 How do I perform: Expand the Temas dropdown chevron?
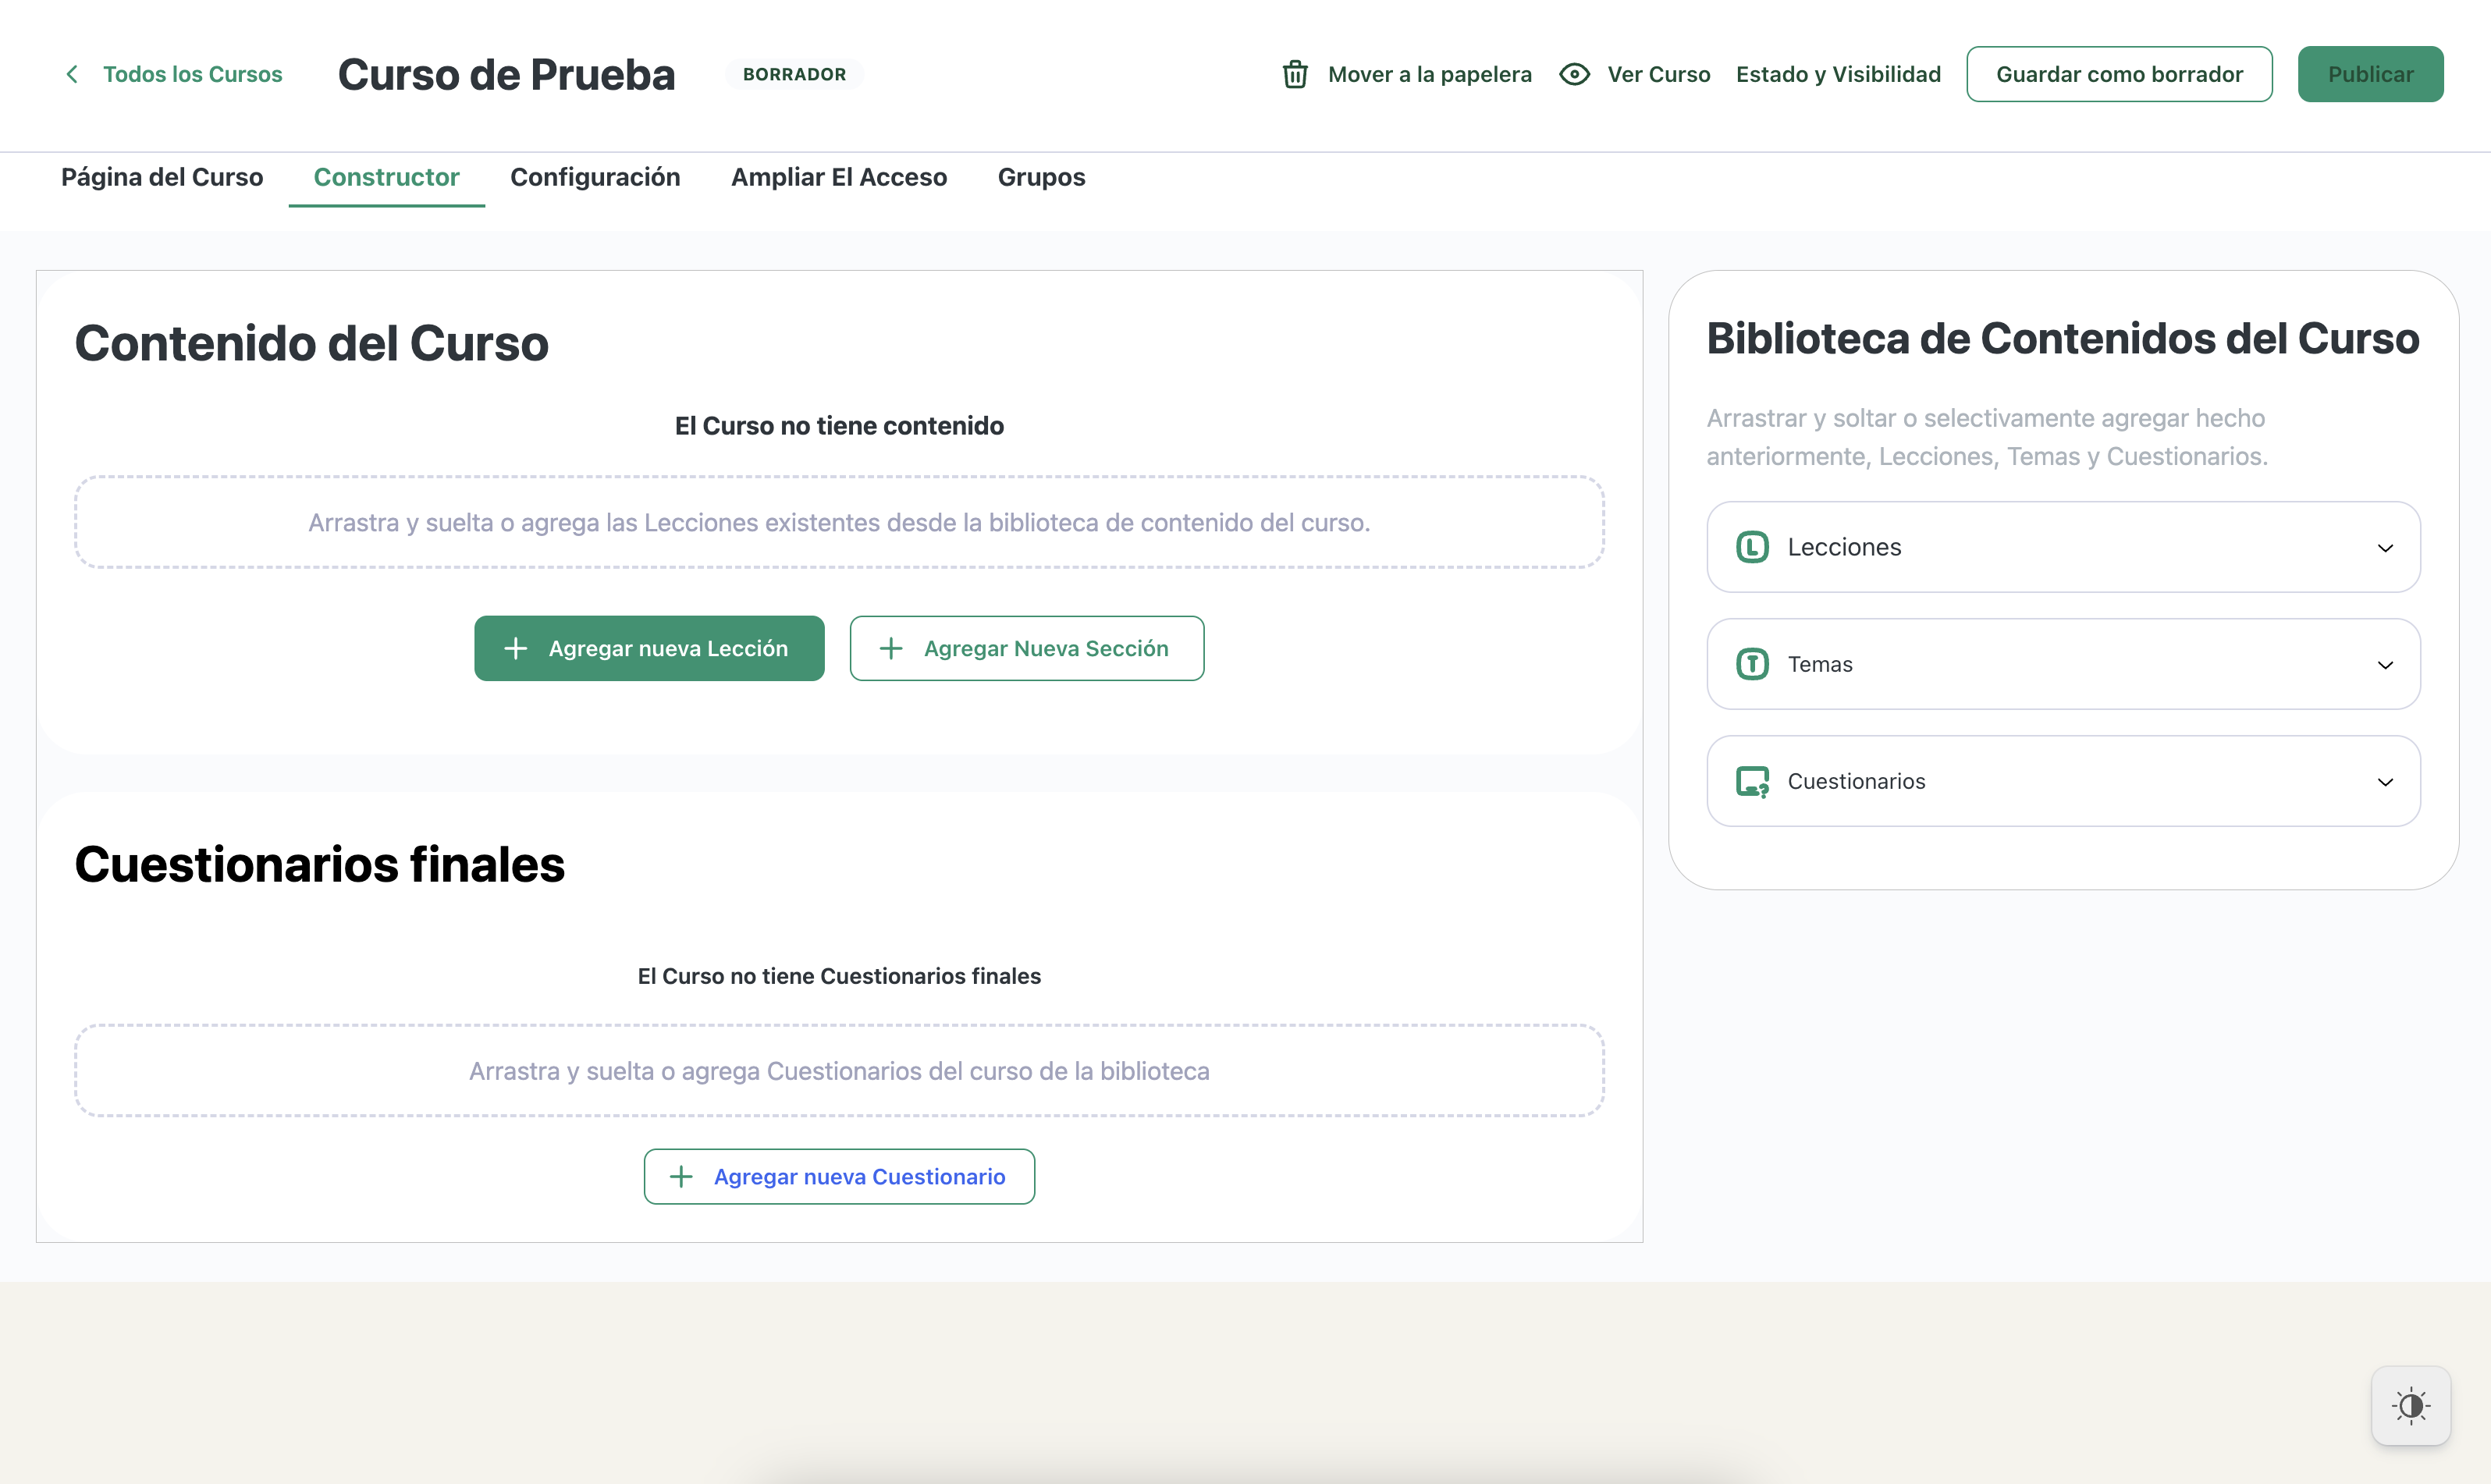click(2385, 665)
